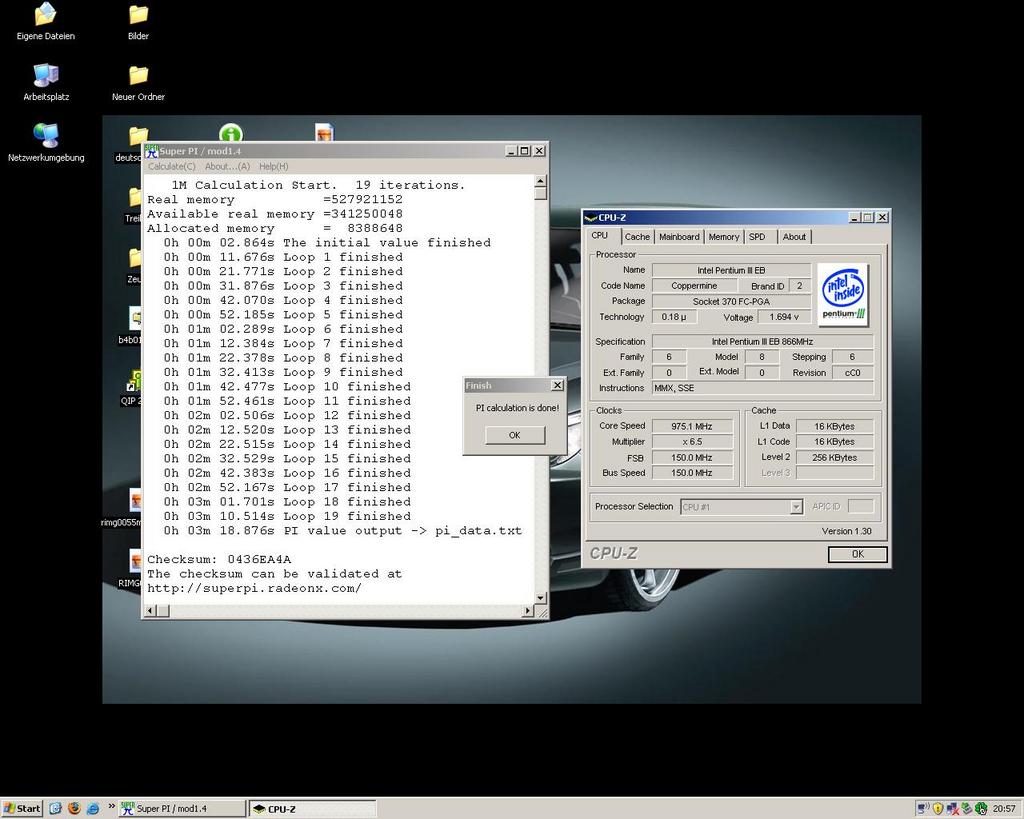Click the CPU-Z title bar icon
Screen dimensions: 1024x819
590,217
